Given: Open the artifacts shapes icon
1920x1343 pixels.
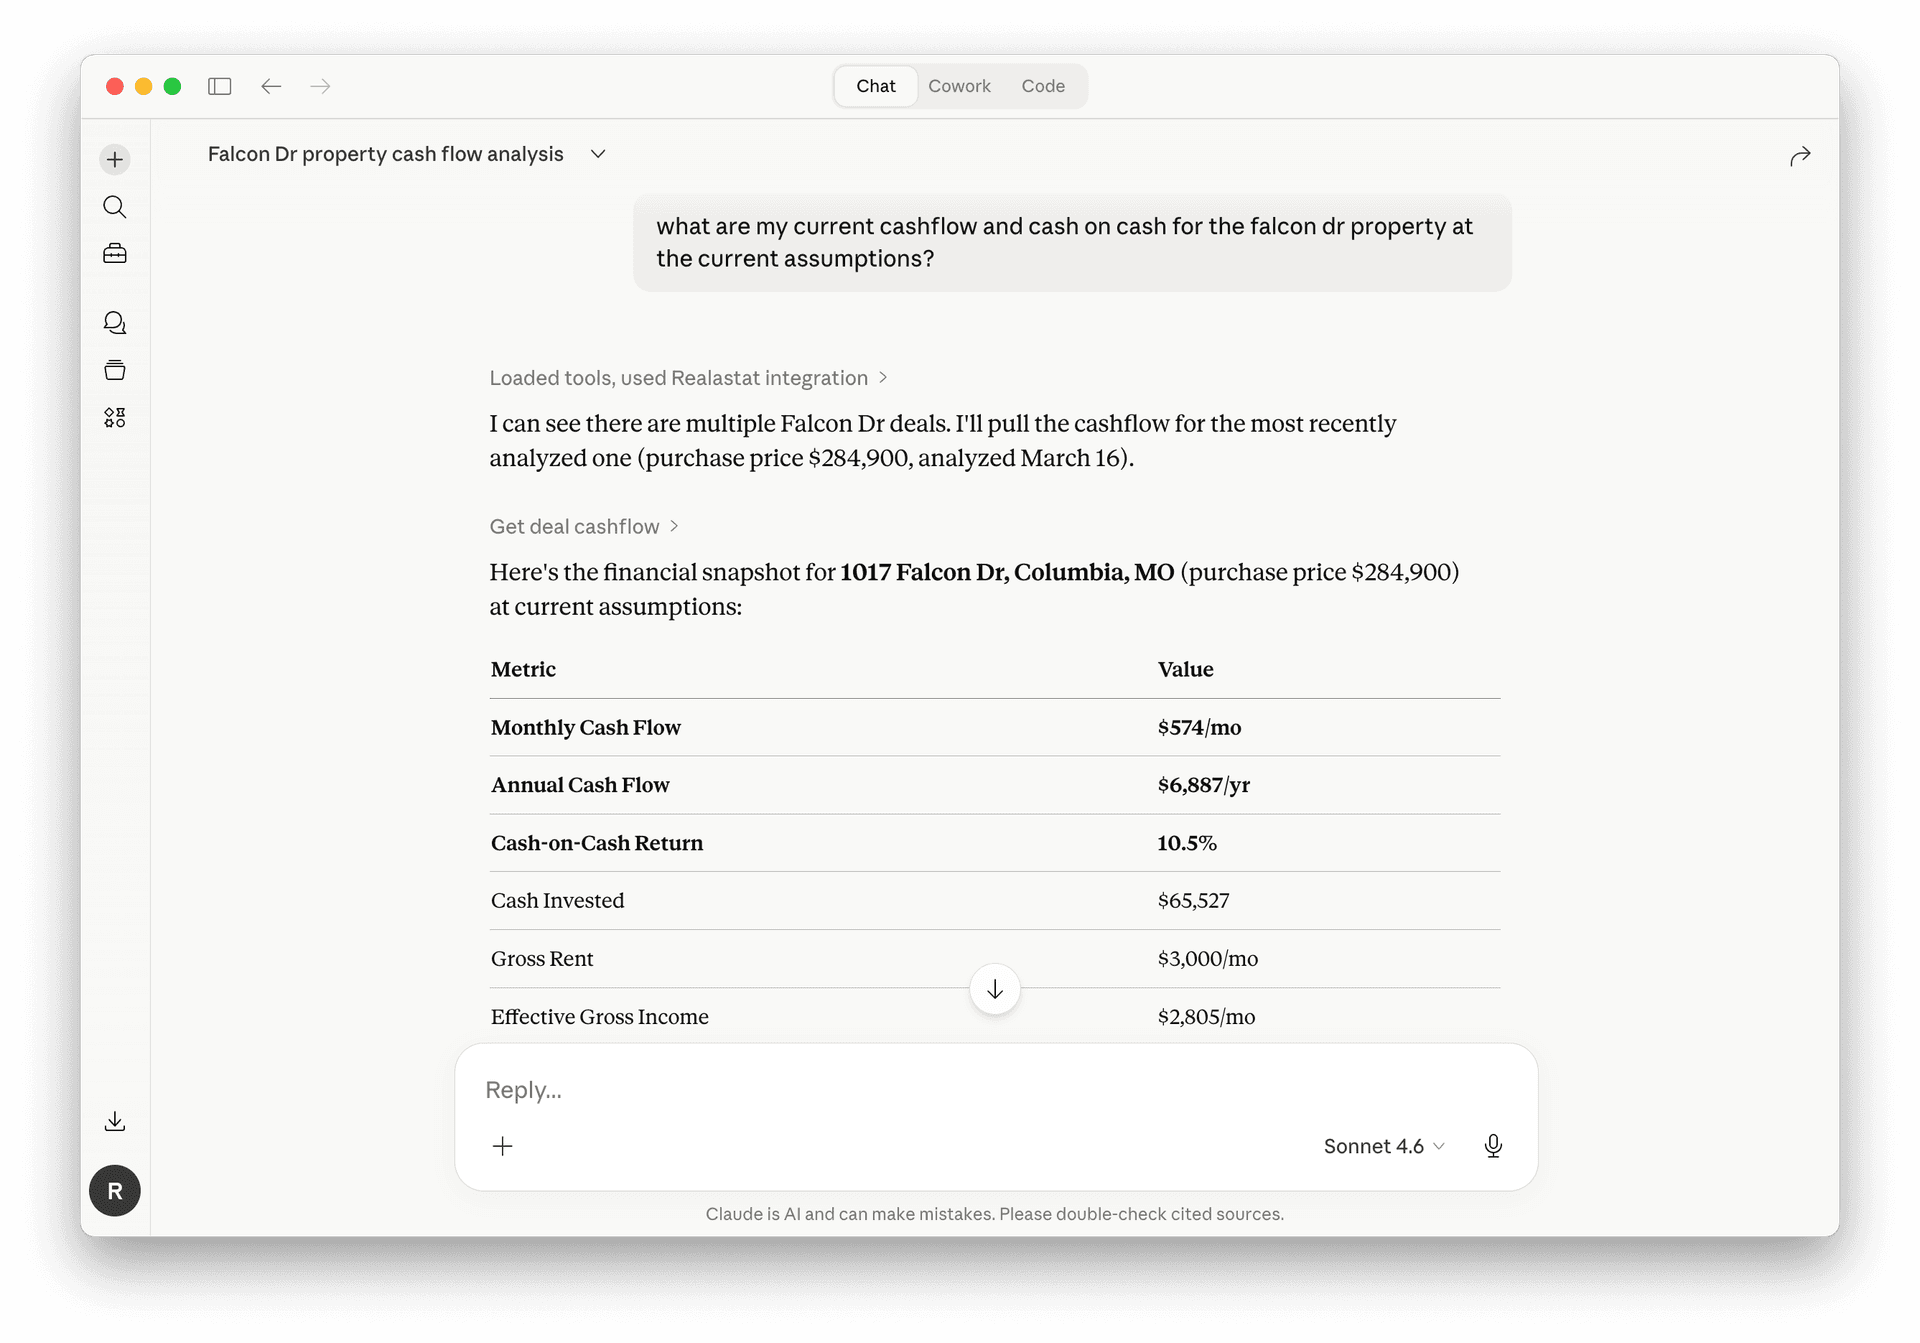Looking at the screenshot, I should tap(115, 417).
